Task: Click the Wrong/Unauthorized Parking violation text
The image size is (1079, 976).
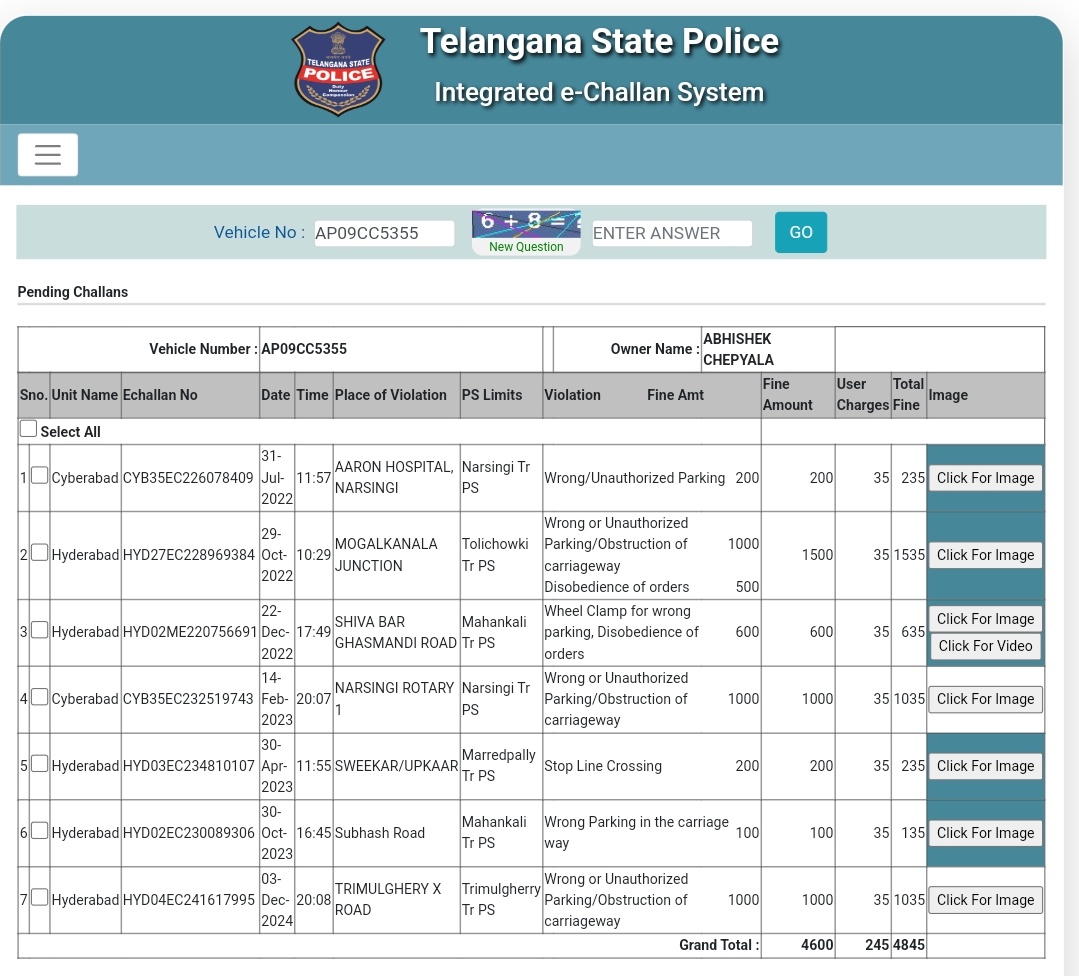Action: 634,478
